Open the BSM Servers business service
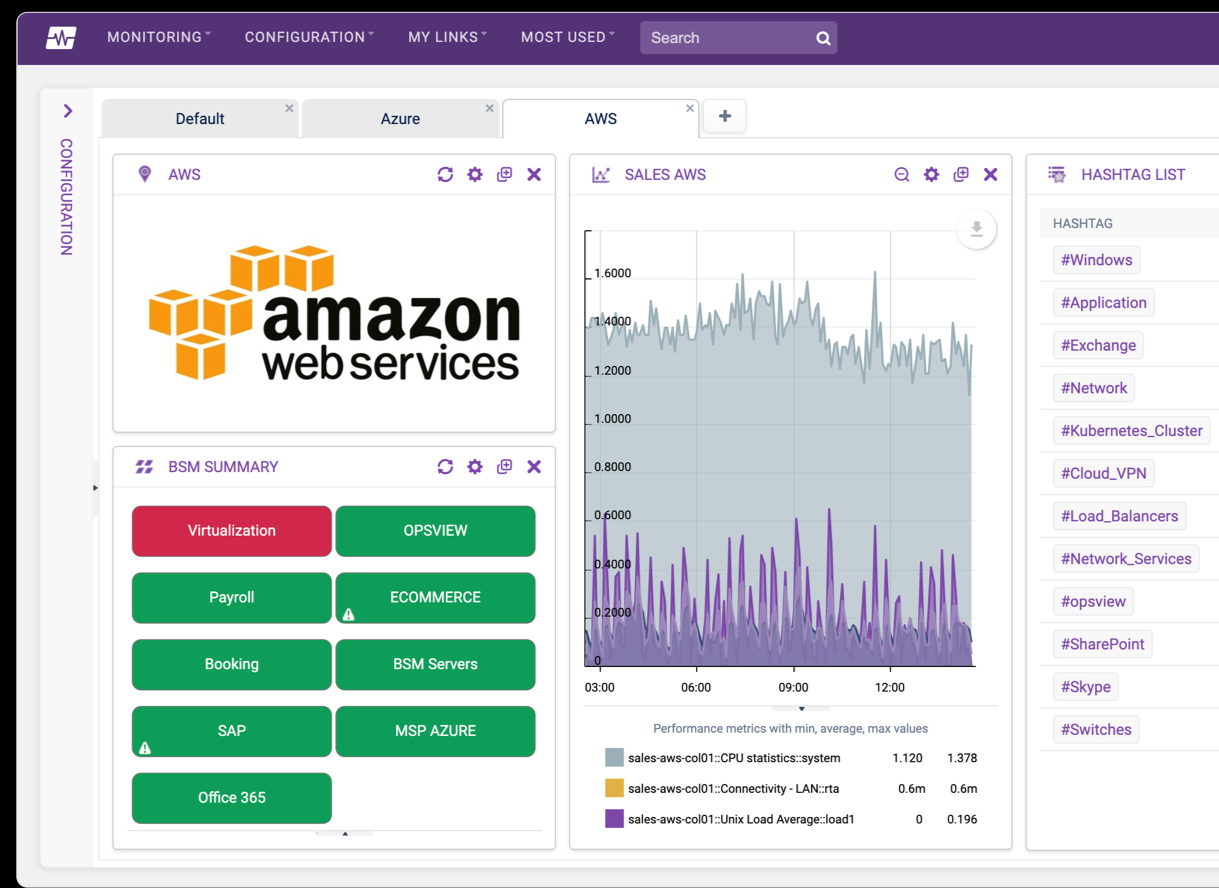The height and width of the screenshot is (888, 1219). [435, 664]
